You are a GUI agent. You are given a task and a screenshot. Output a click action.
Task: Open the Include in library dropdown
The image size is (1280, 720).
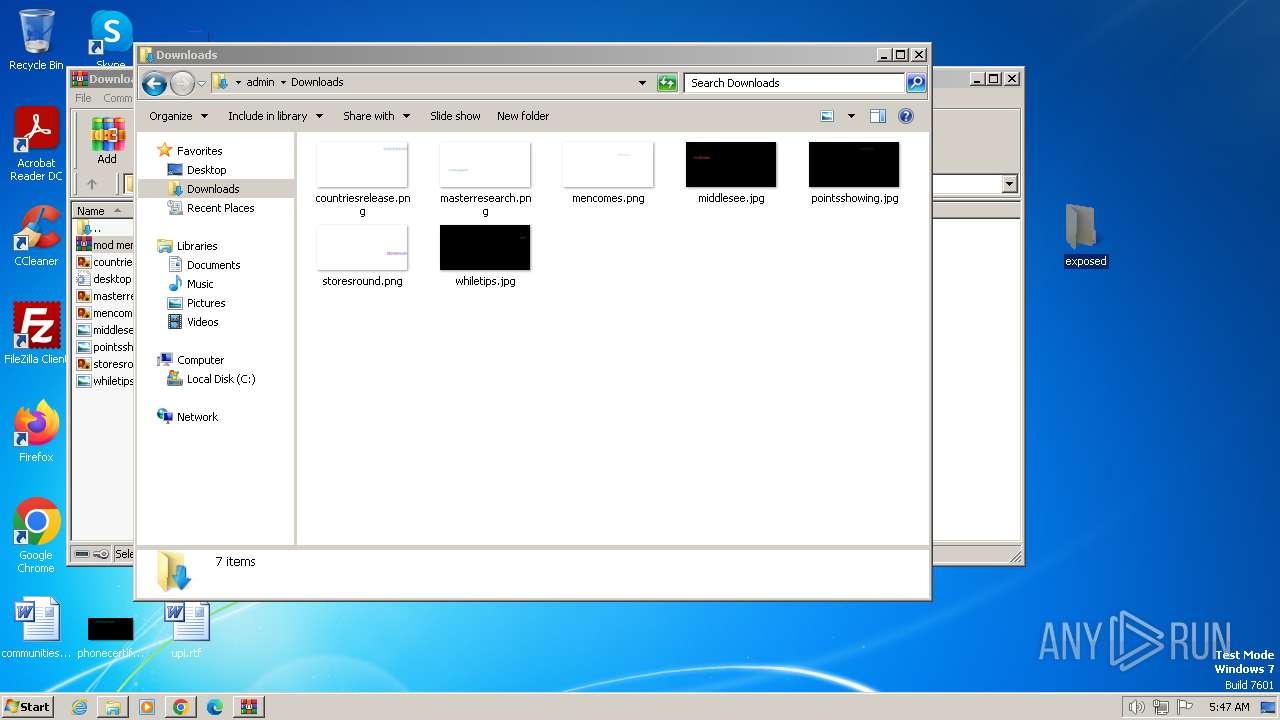coord(275,116)
